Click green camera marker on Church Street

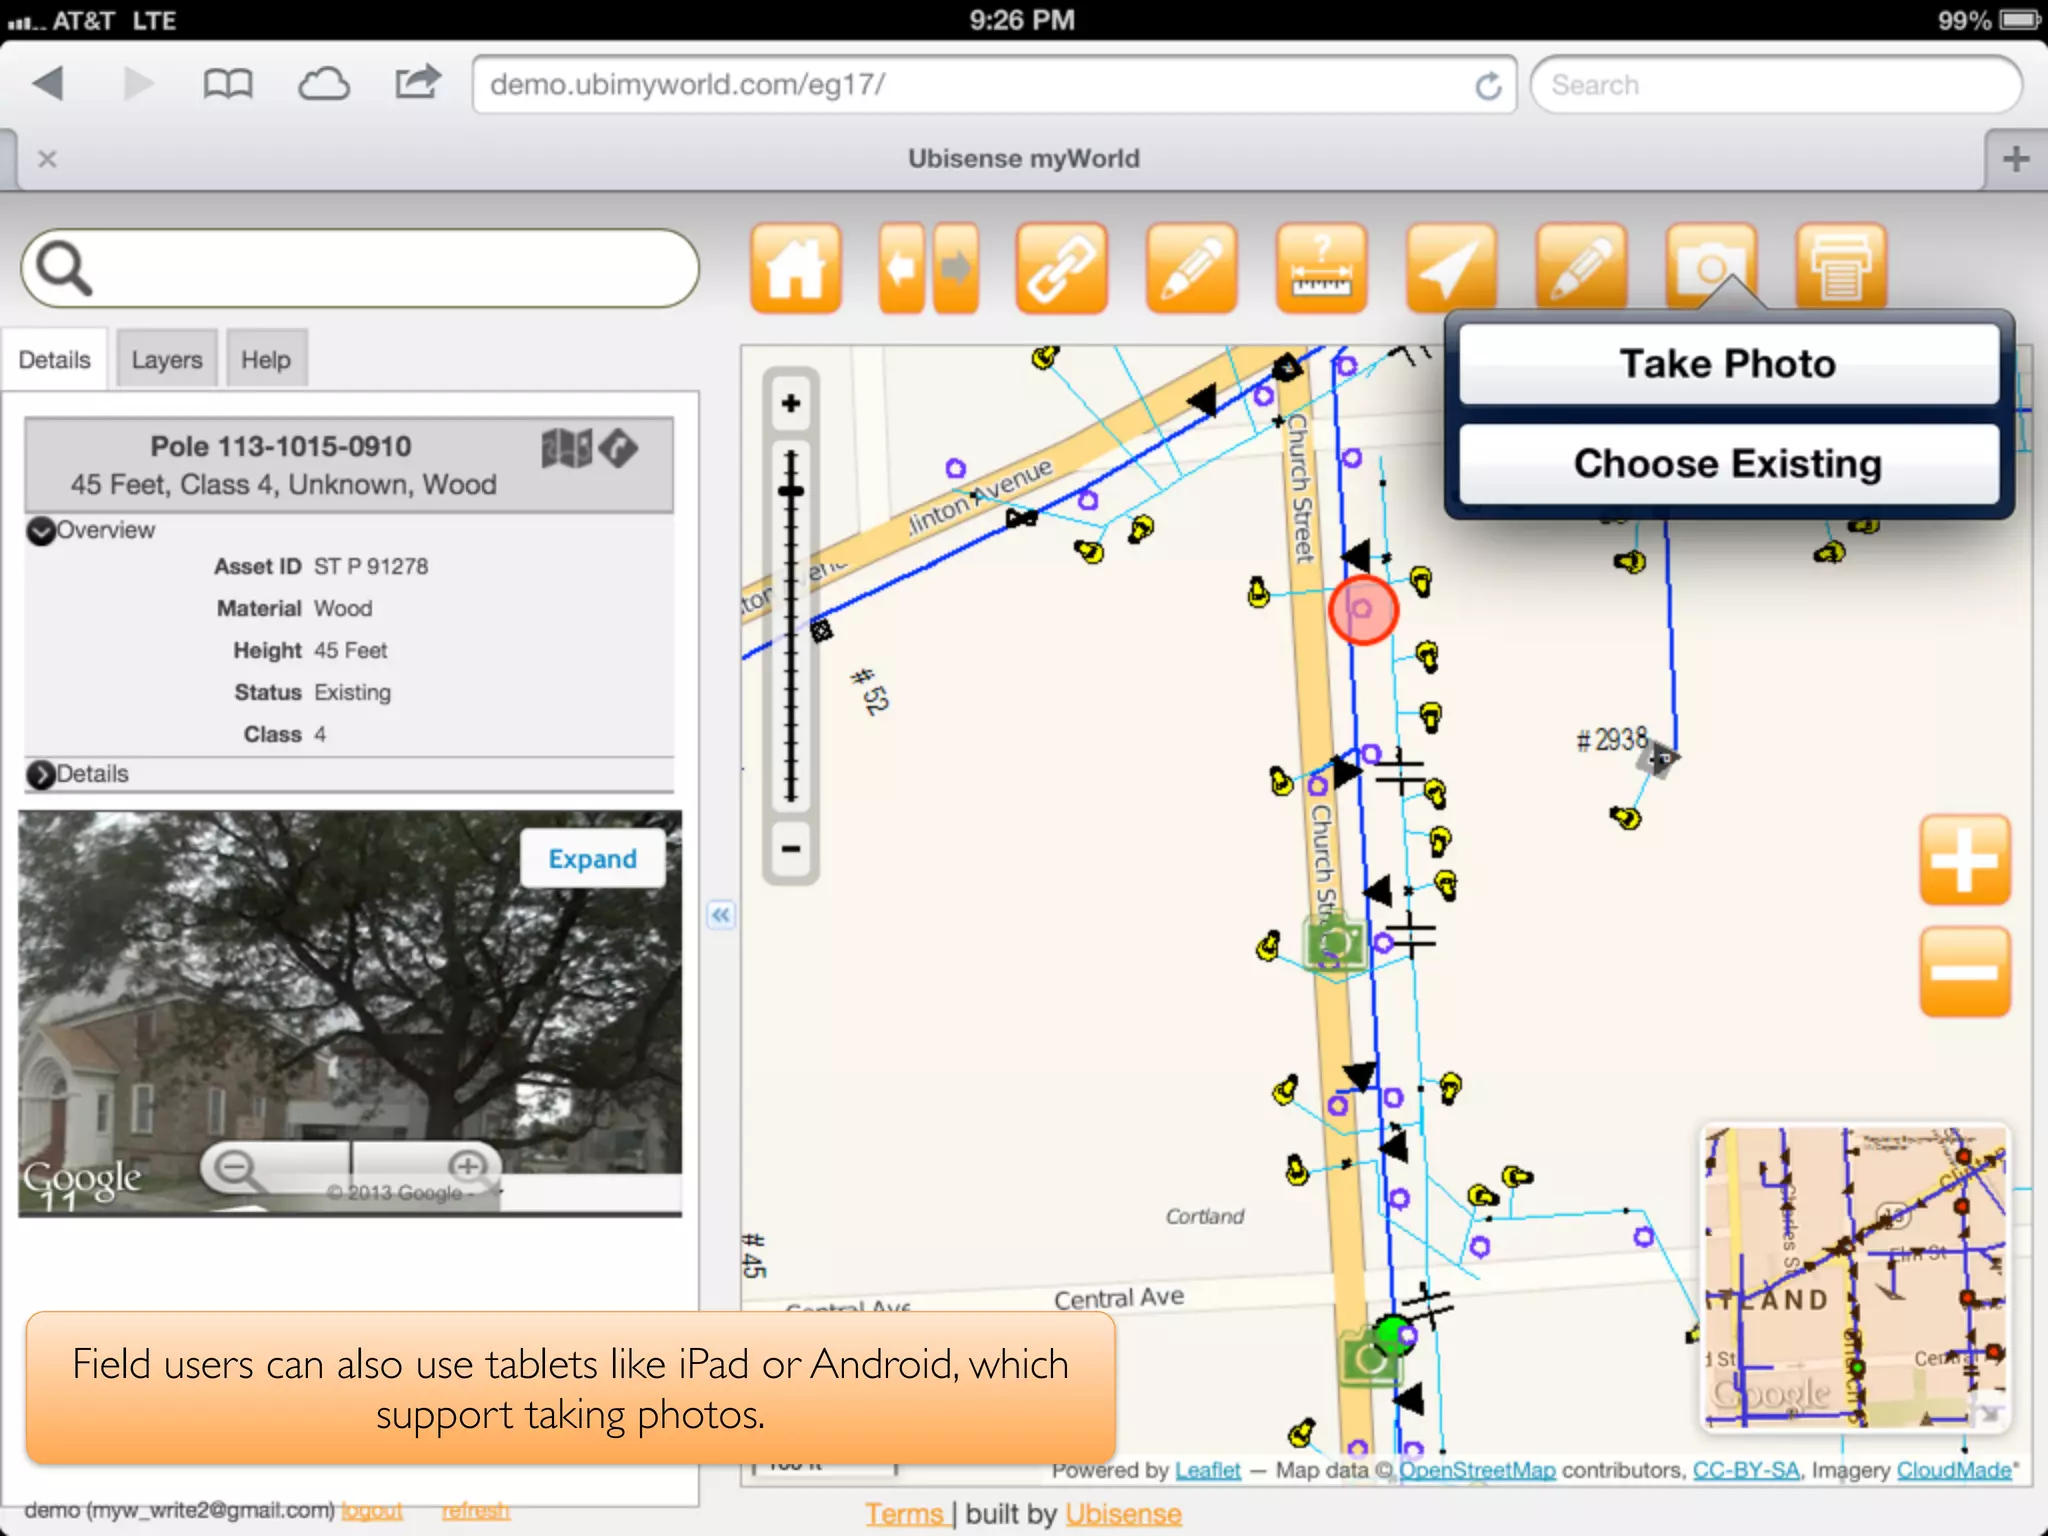(x=1335, y=942)
